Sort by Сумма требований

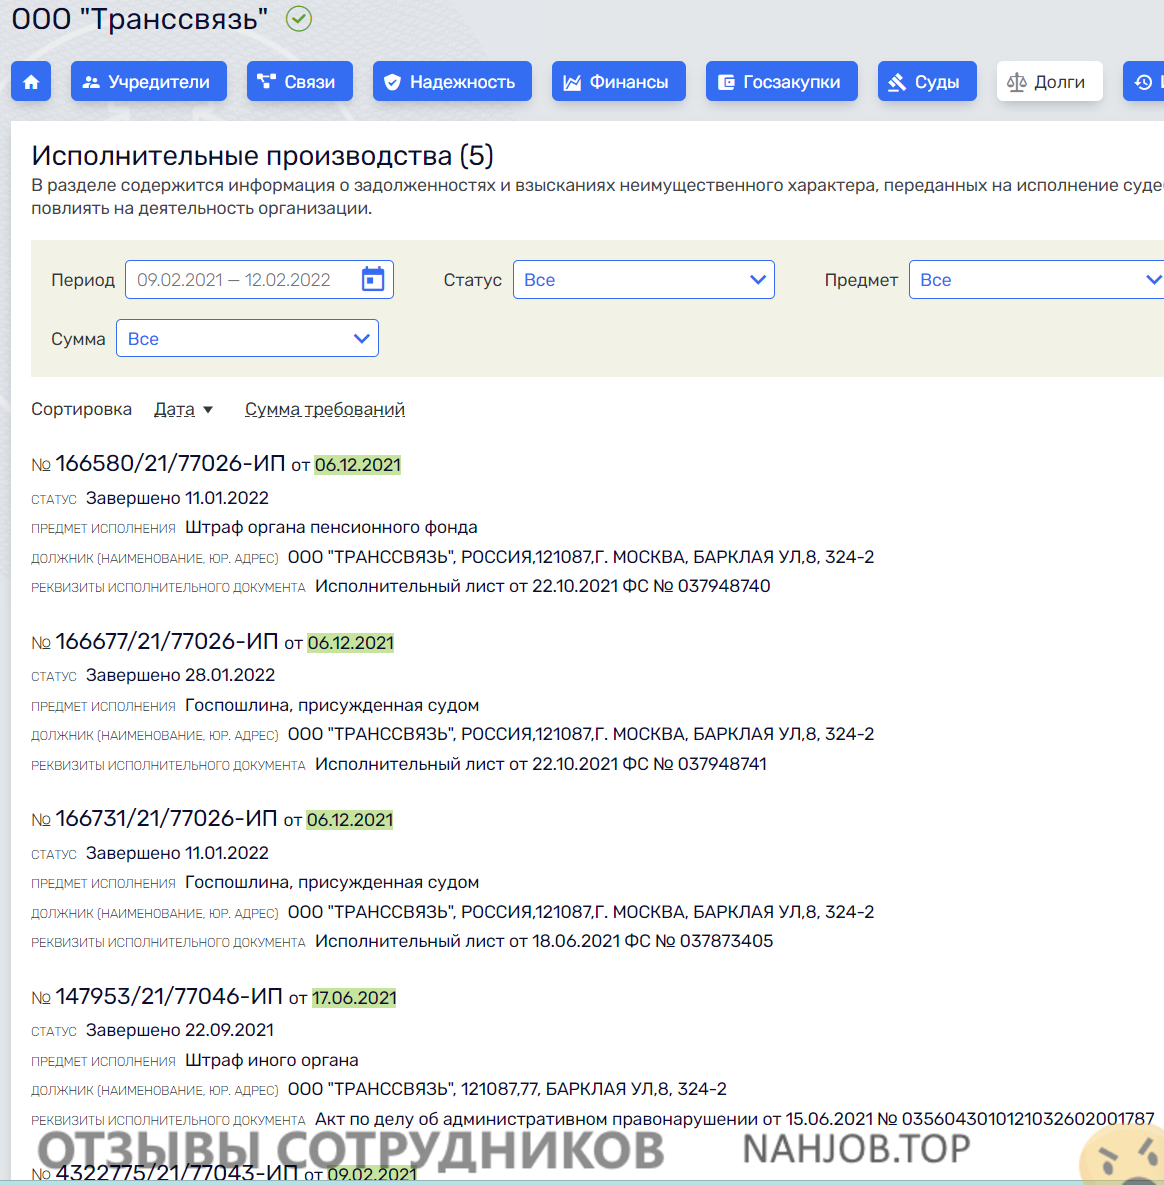click(325, 409)
